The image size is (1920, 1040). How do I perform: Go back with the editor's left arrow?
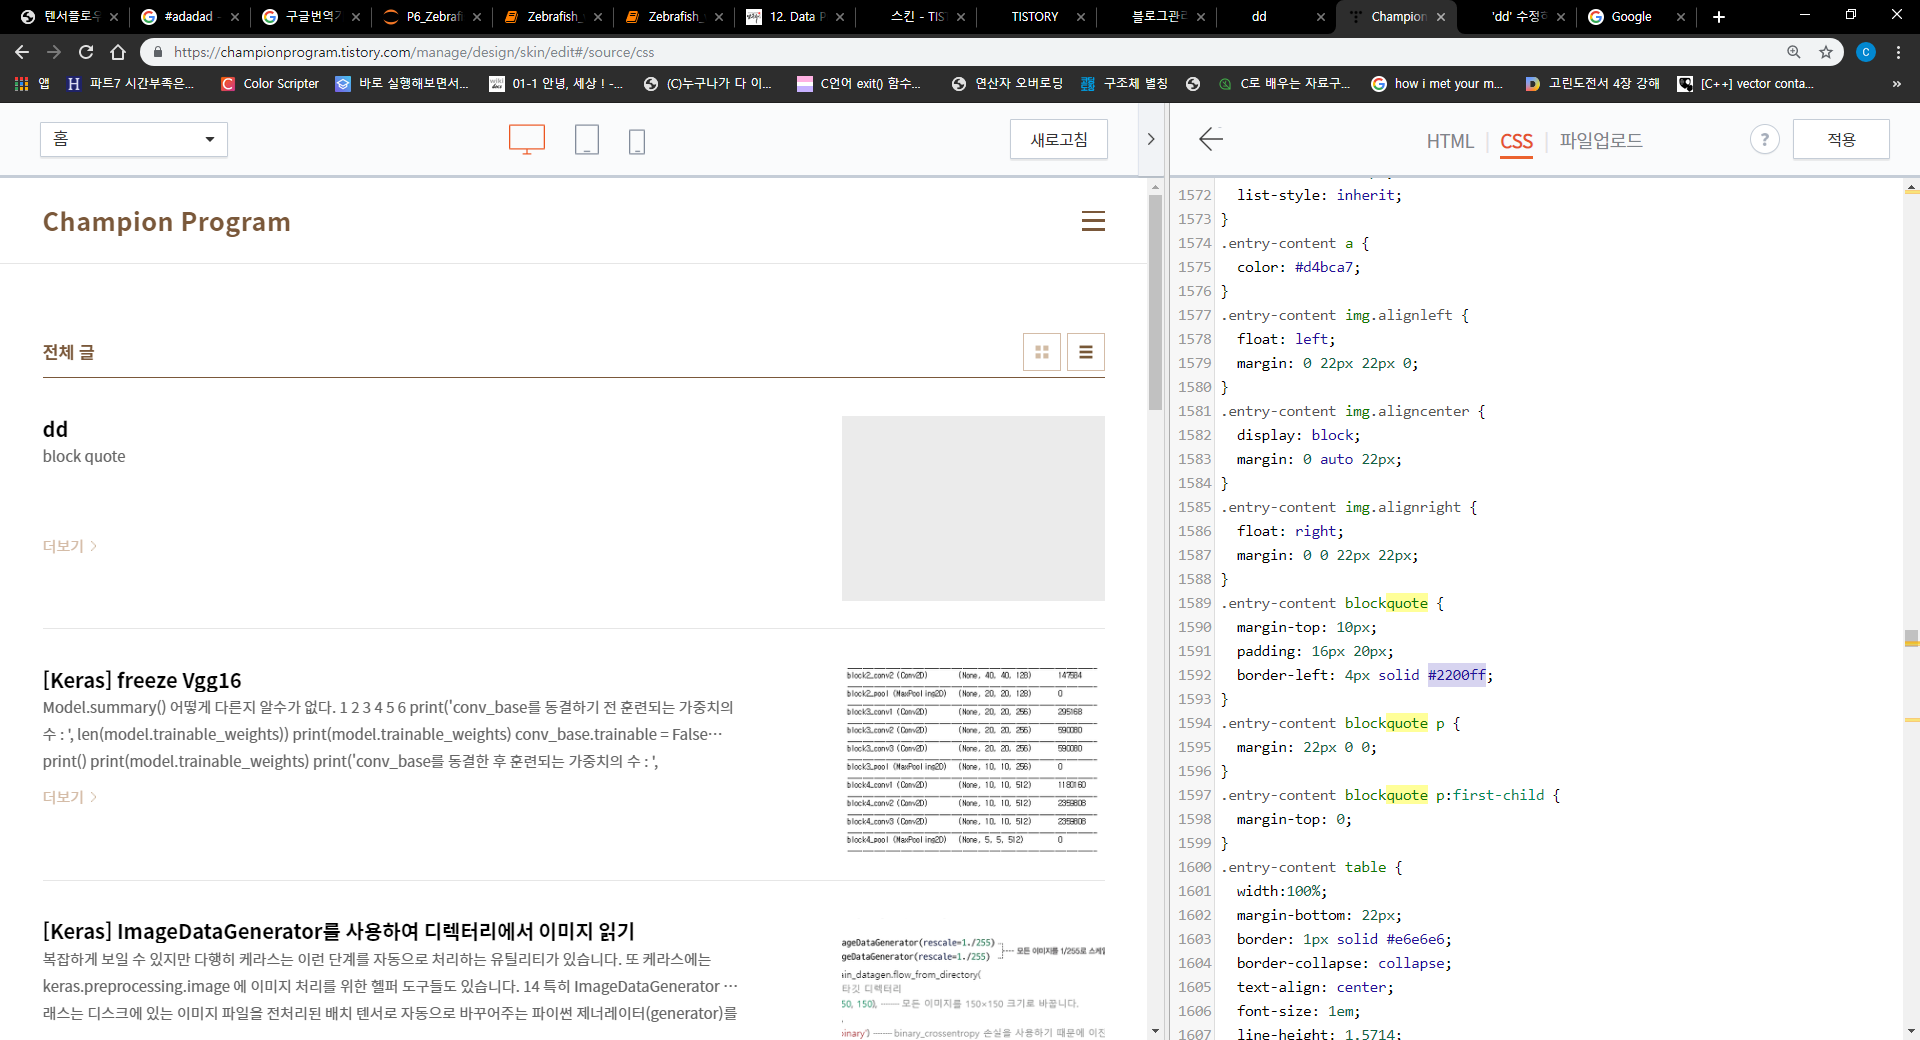point(1211,139)
